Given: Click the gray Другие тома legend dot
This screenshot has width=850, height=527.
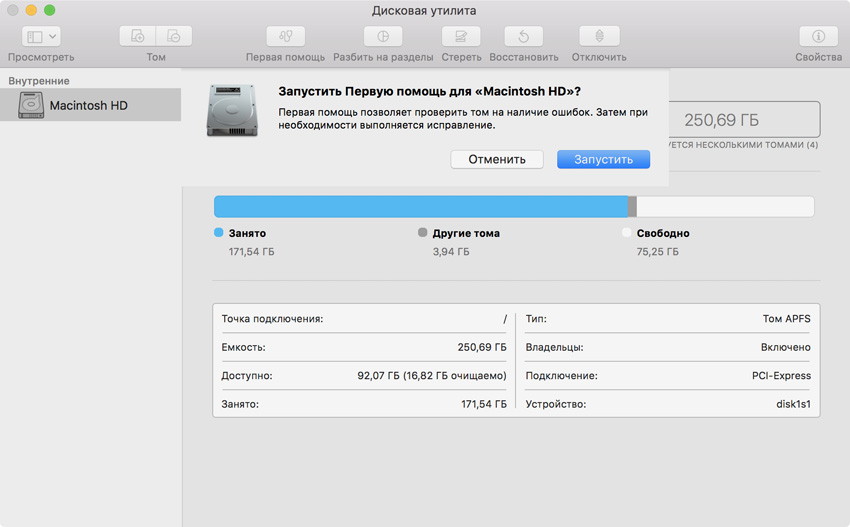Looking at the screenshot, I should click(423, 233).
